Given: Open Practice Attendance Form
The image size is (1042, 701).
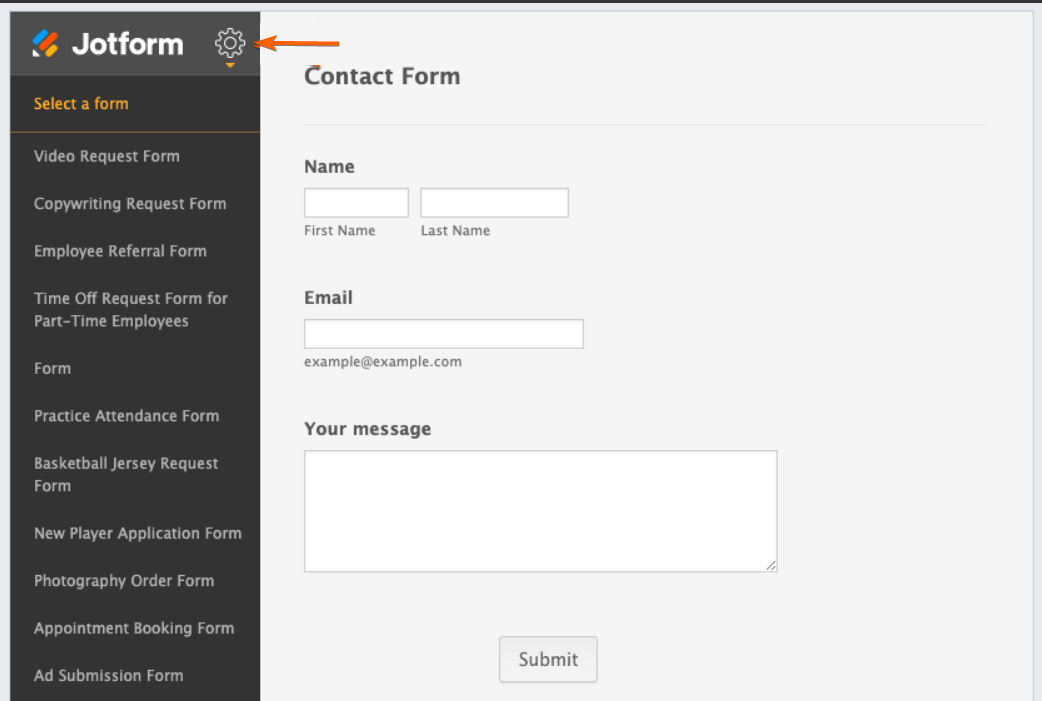Looking at the screenshot, I should pyautogui.click(x=126, y=416).
